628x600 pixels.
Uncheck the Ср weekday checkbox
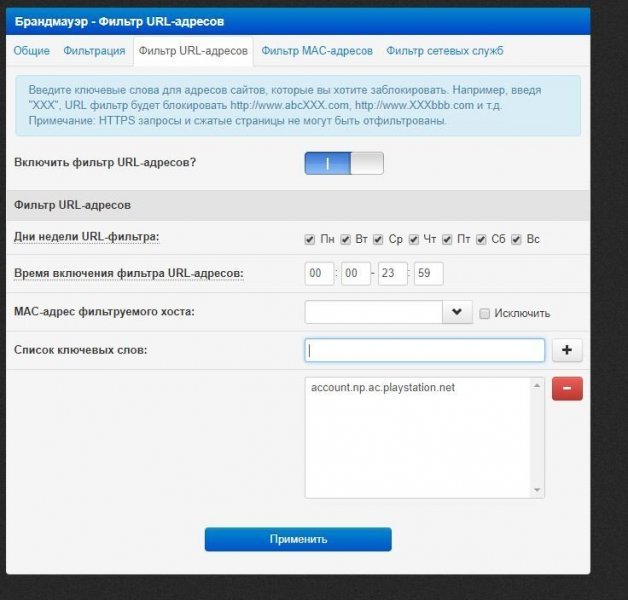(x=379, y=240)
